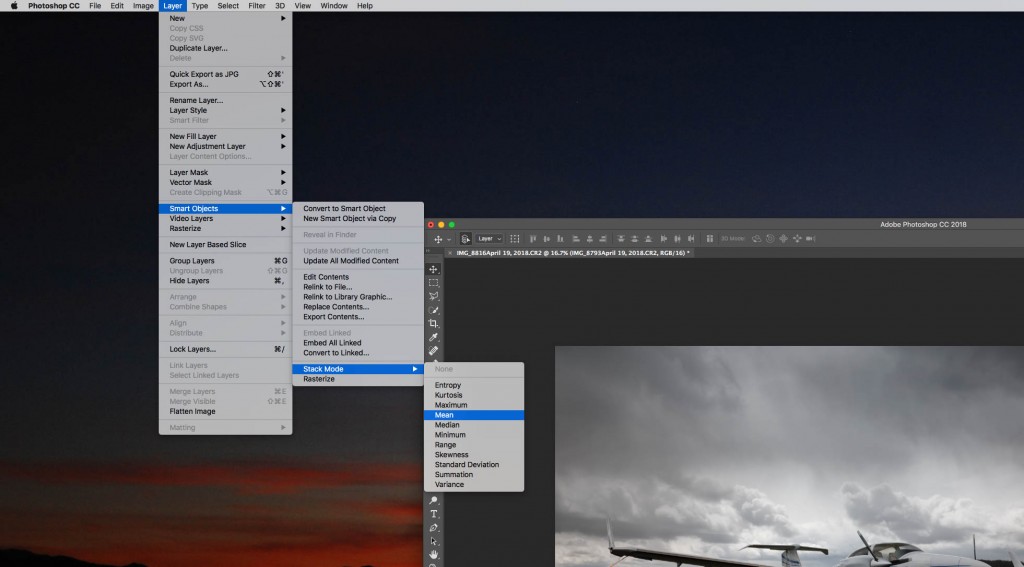Screen dimensions: 1024x567
Task: Click the Auto-Align Layers icon
Action: [x=710, y=238]
